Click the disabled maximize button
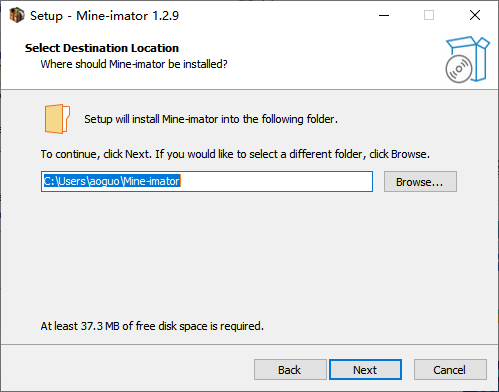 [x=429, y=15]
